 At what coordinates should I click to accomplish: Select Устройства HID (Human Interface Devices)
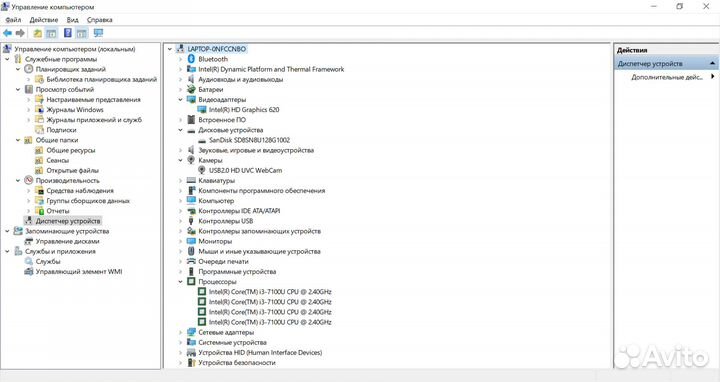pos(260,352)
